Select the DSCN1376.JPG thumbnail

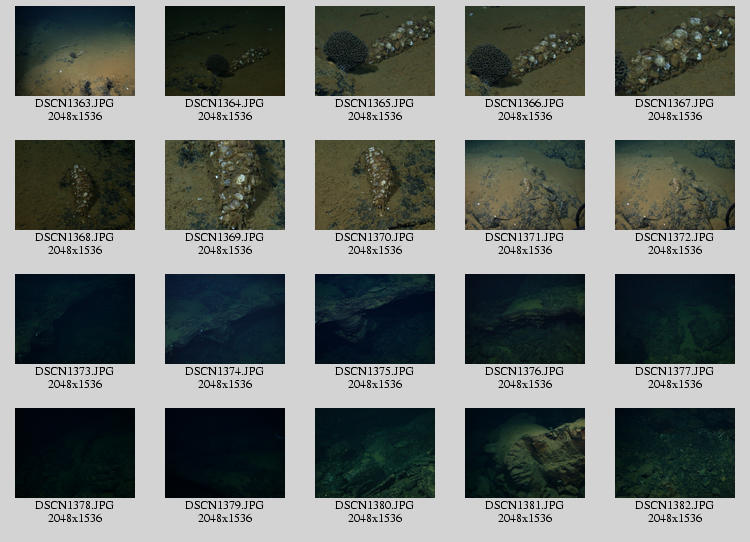525,319
